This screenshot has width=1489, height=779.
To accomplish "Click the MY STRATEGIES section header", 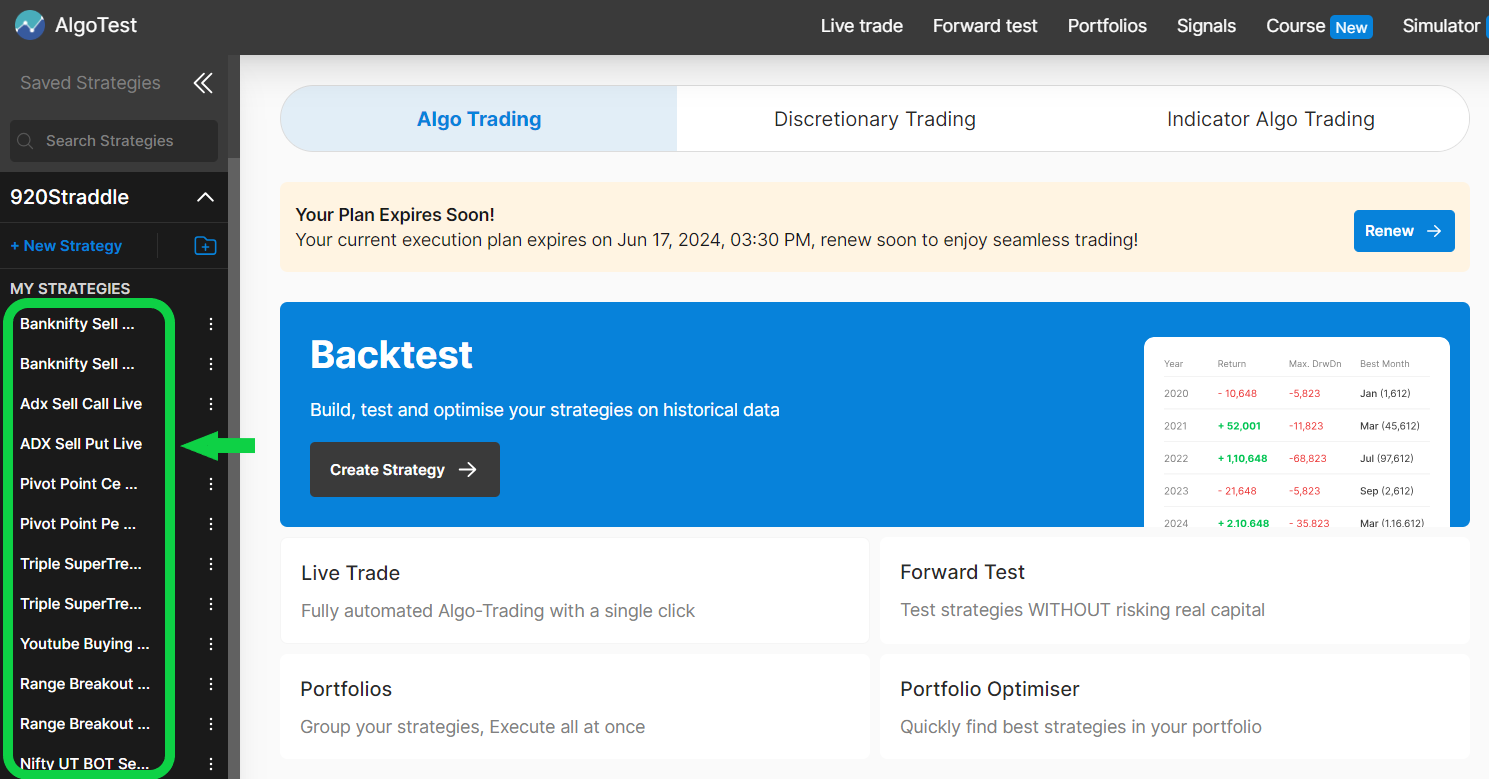I will coord(70,288).
